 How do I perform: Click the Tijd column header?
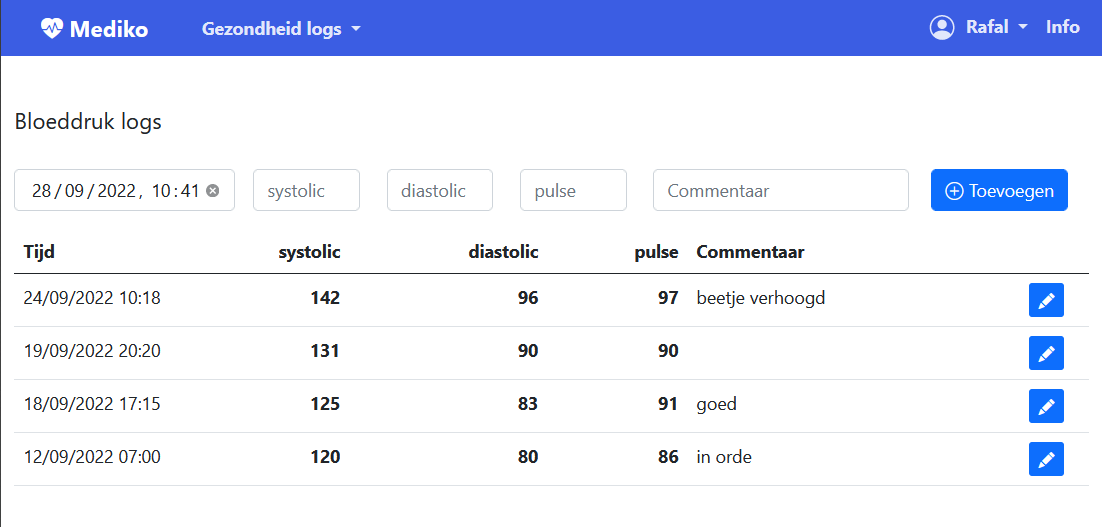click(39, 252)
